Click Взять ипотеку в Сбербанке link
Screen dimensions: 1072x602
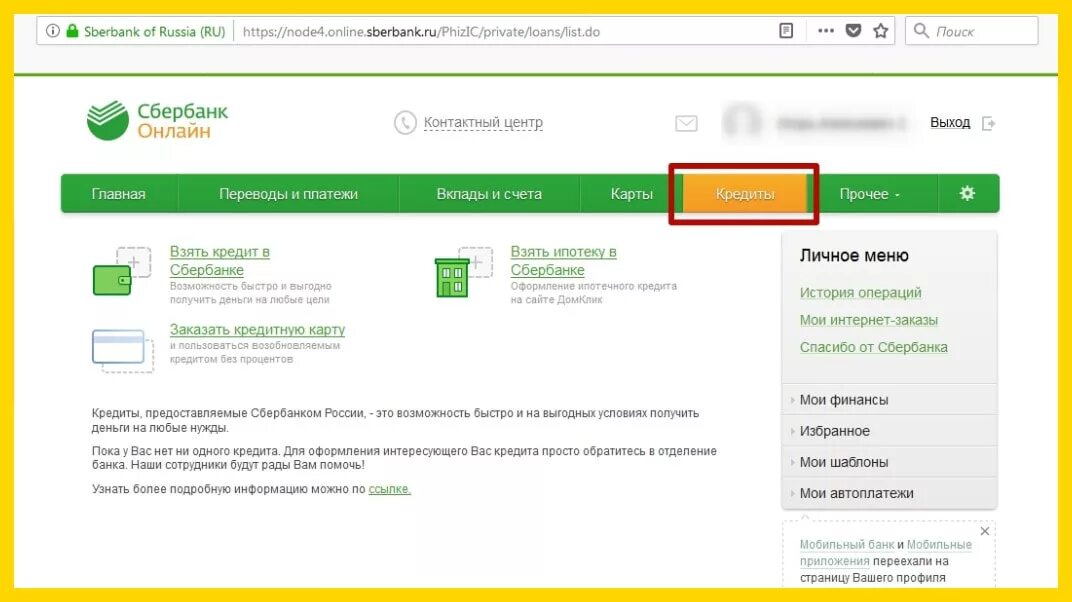(x=563, y=261)
